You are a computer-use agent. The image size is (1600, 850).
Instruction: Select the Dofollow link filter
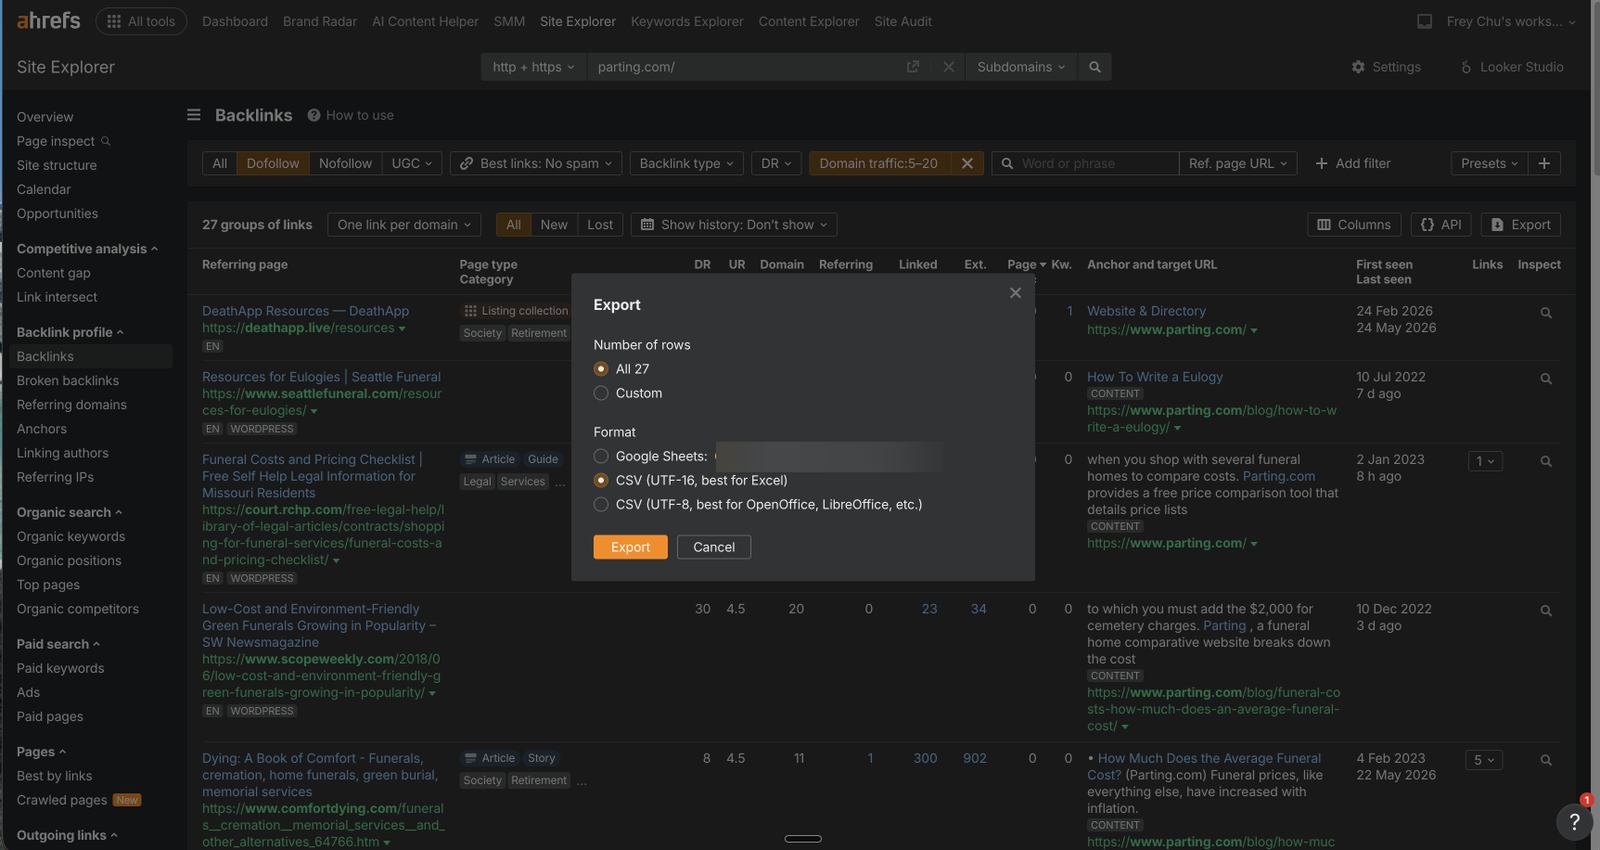click(x=273, y=163)
